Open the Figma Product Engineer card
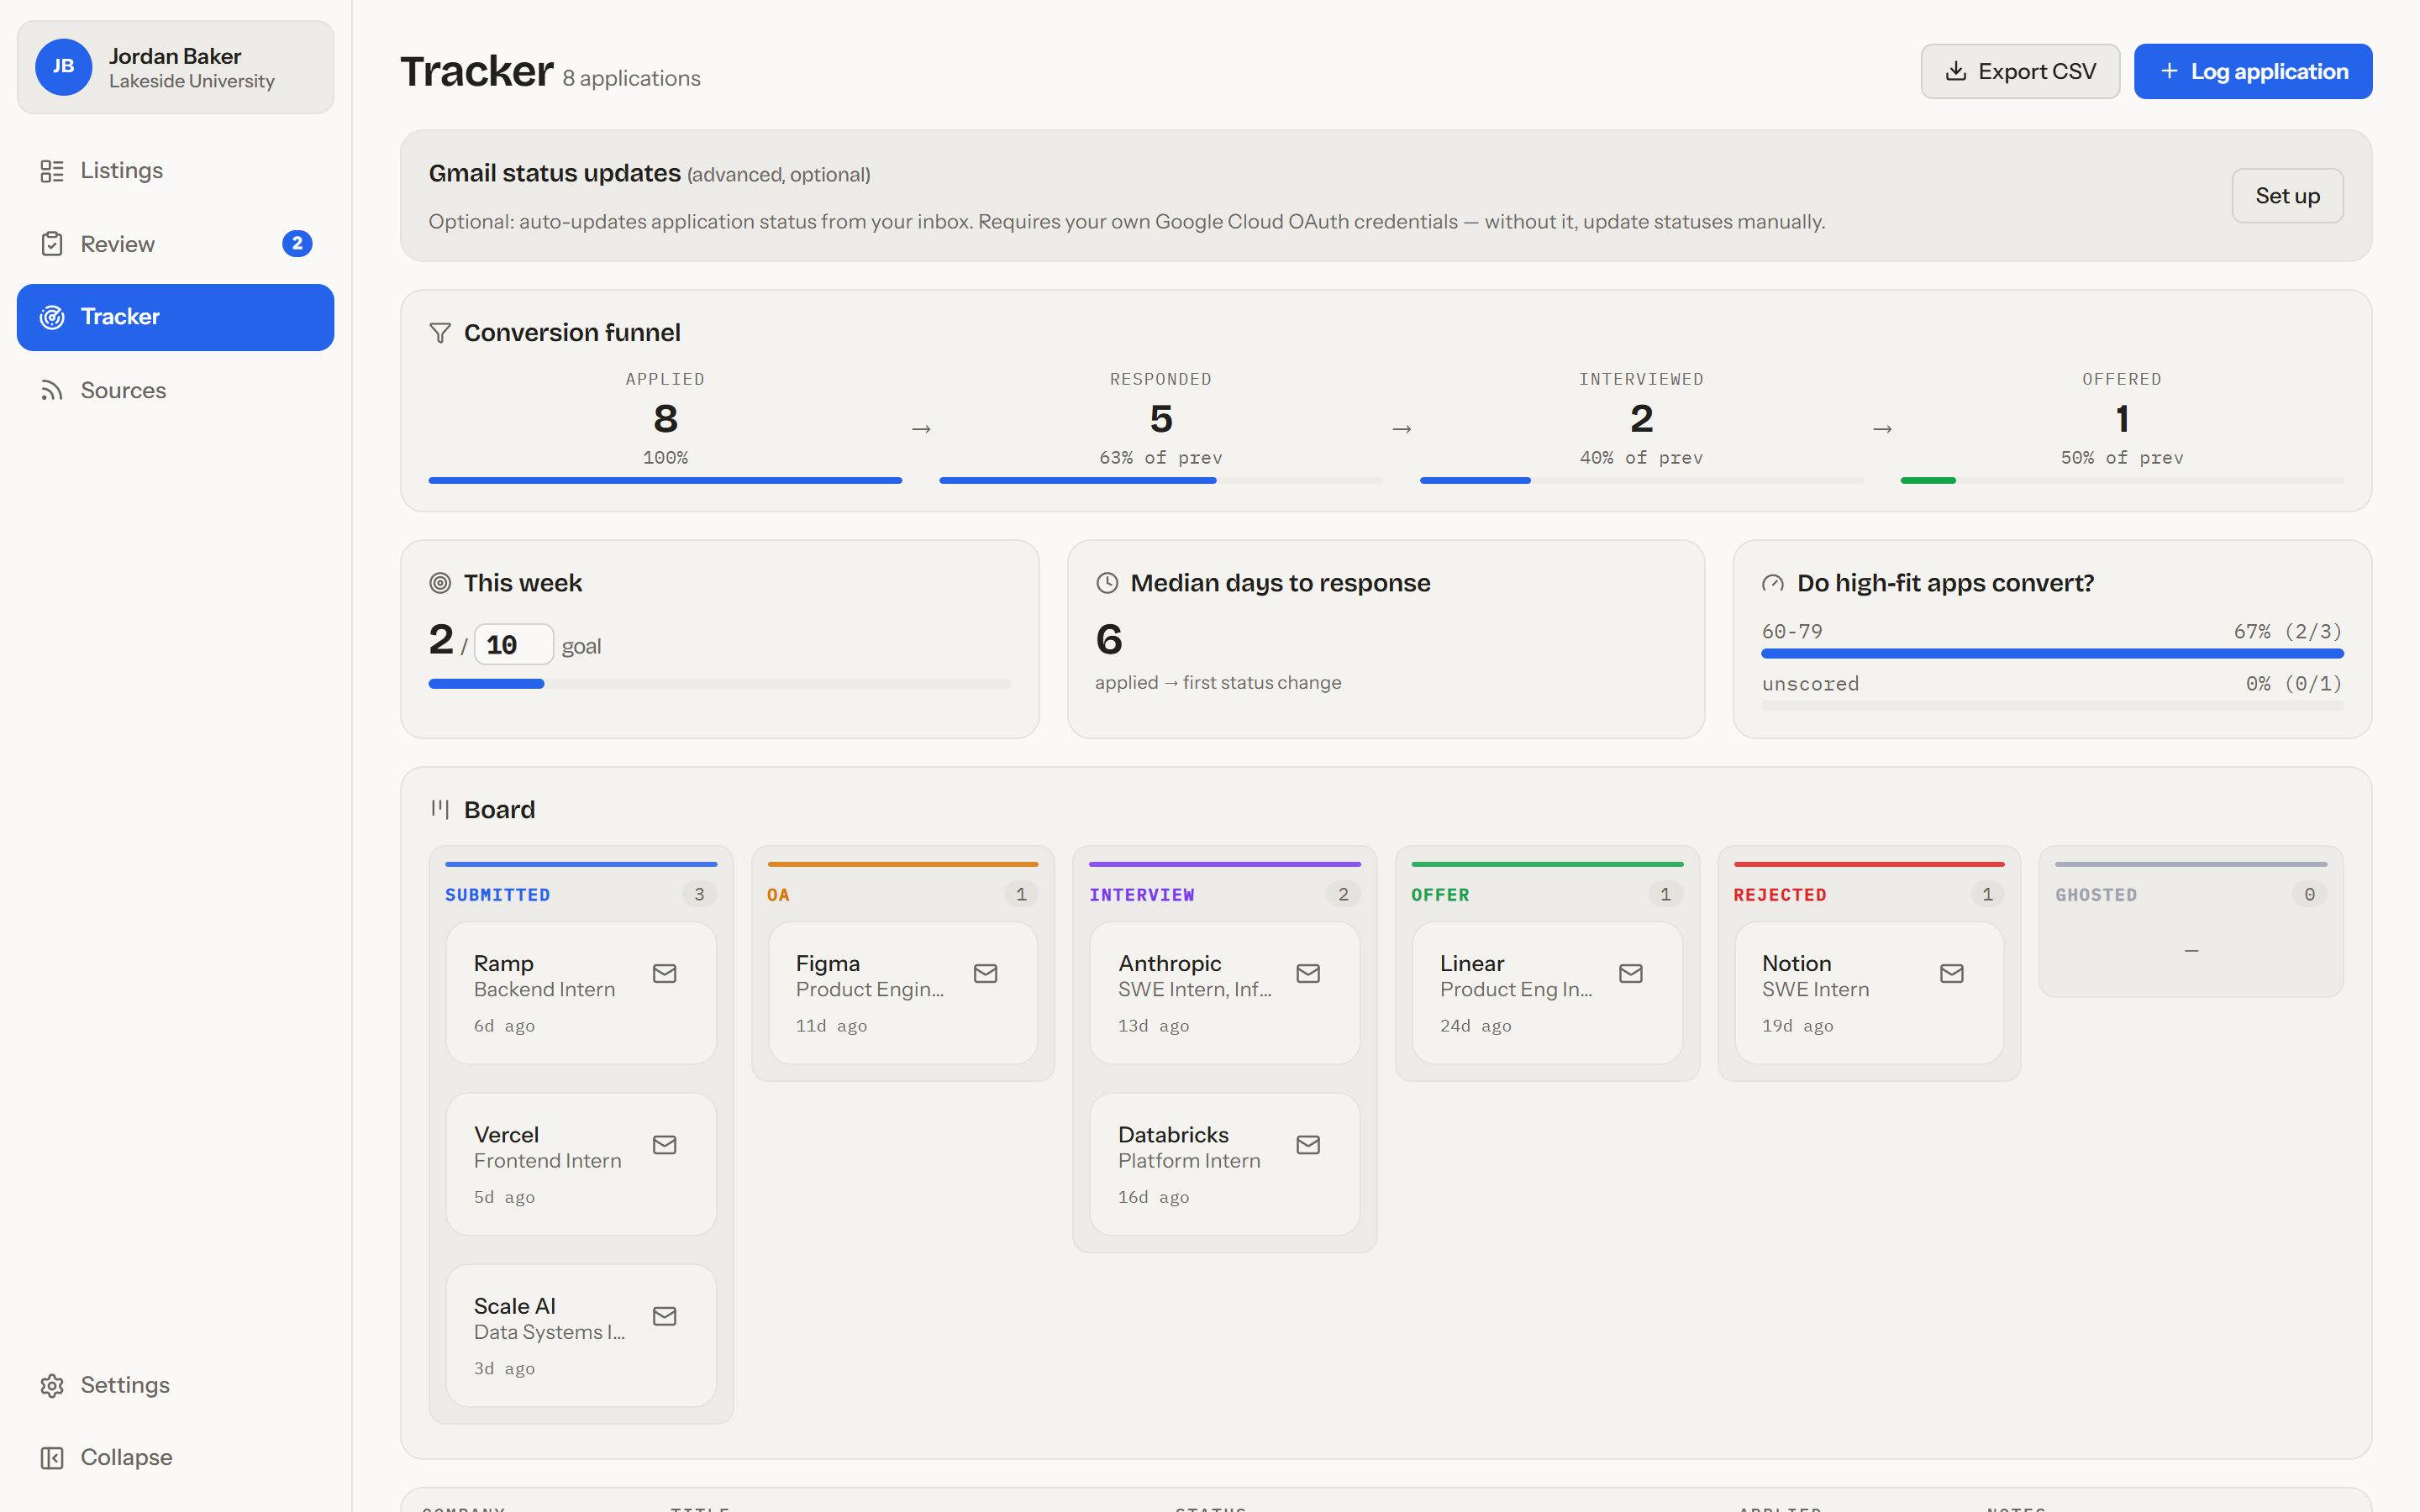 coord(903,993)
